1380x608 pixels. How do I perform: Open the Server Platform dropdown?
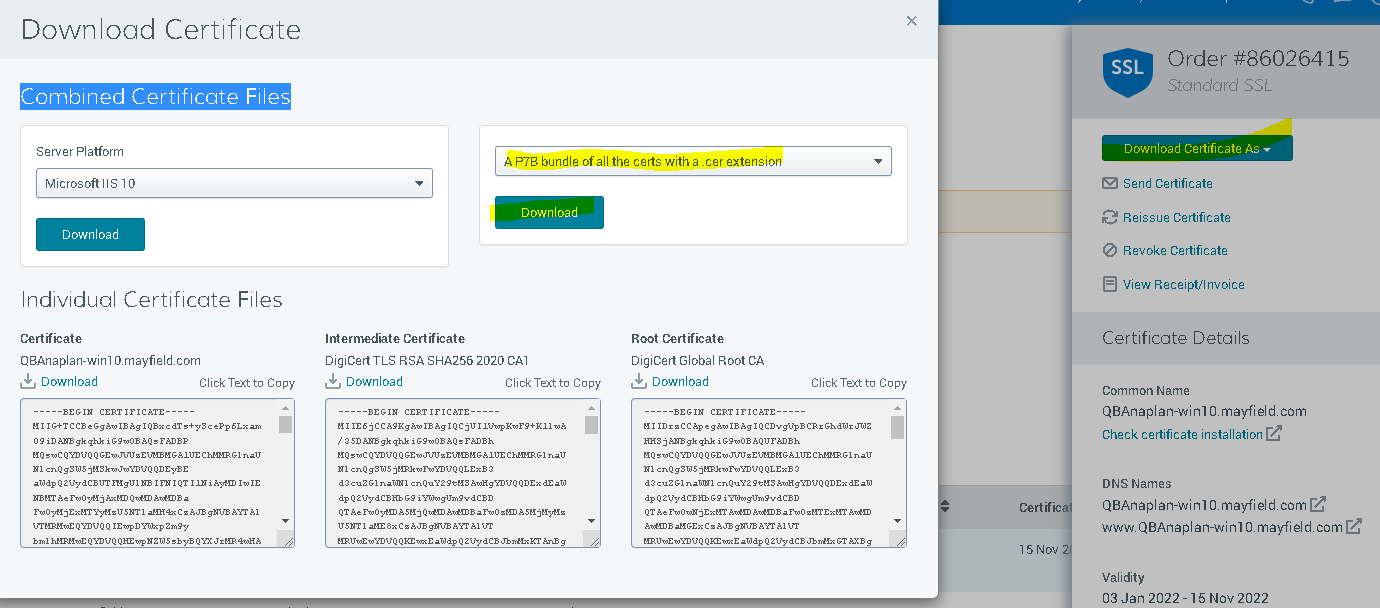point(235,183)
